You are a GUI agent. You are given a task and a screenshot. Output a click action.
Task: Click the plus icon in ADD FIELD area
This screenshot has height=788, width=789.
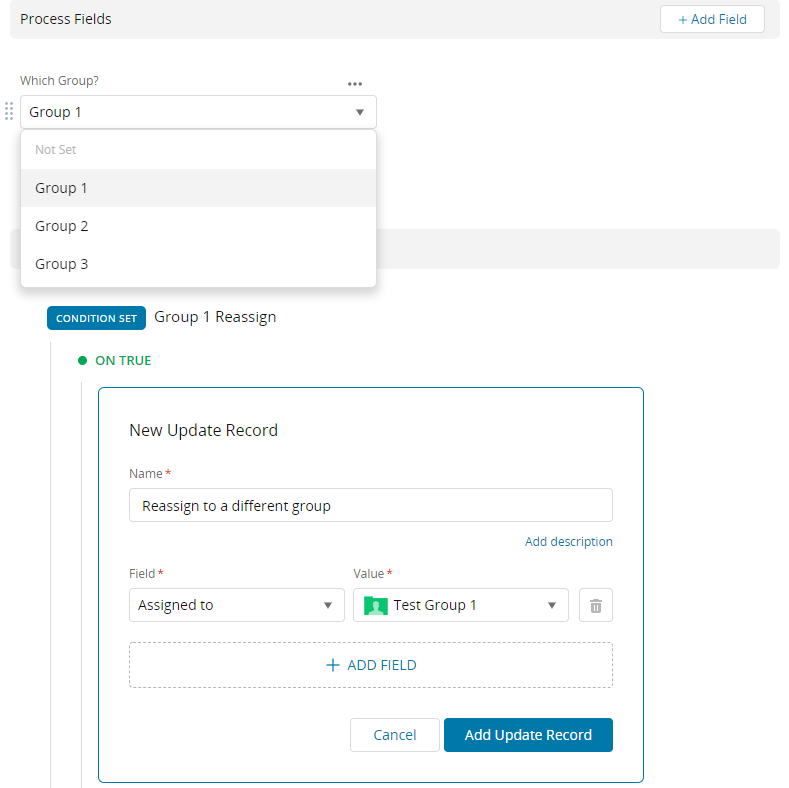coord(333,665)
